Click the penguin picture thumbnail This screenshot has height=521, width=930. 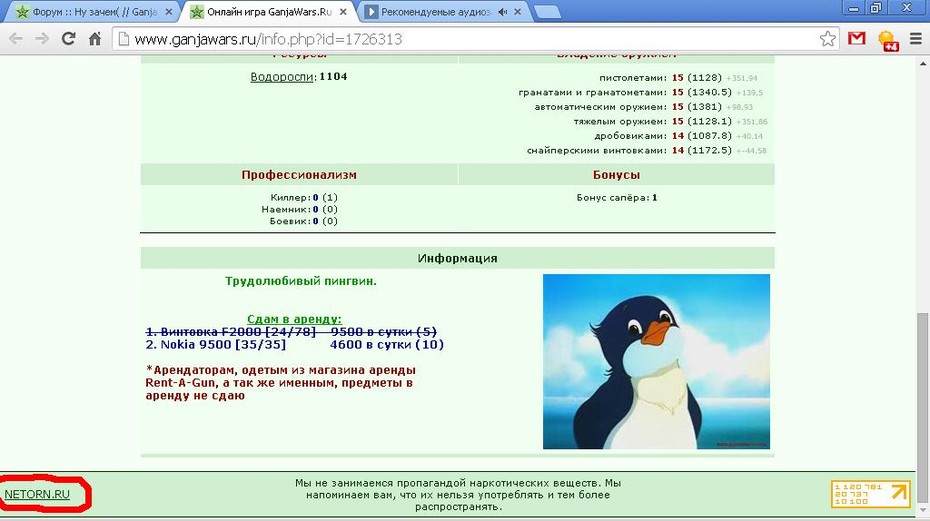point(656,361)
